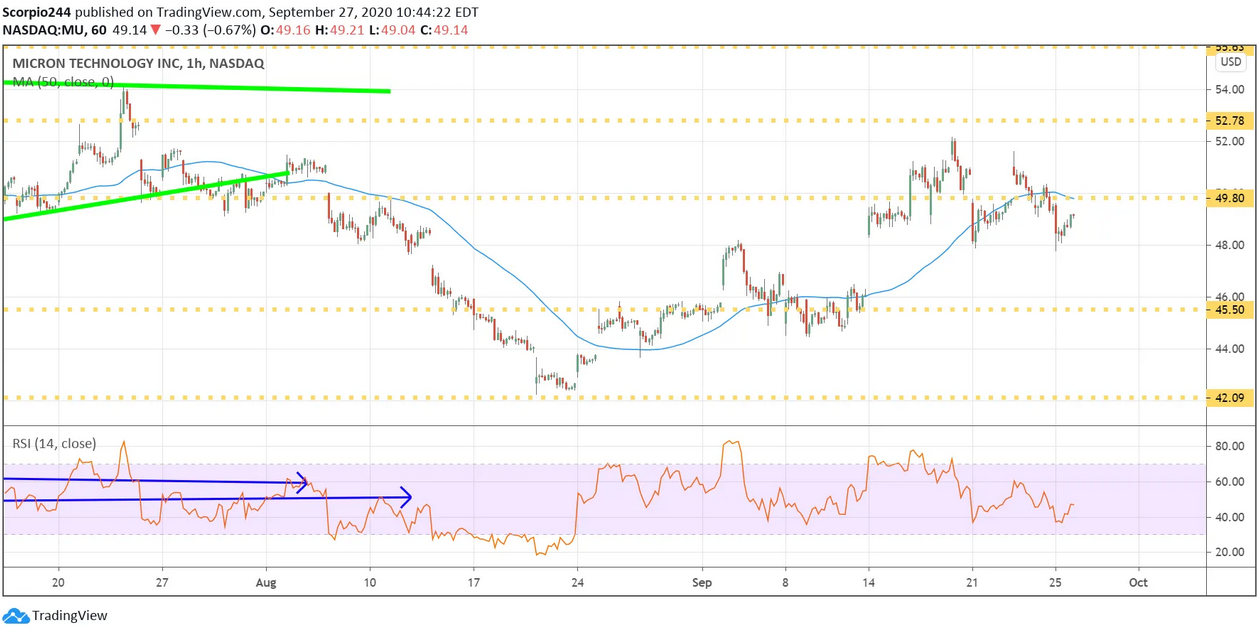1258x629 pixels.
Task: Click the O:49.16 open value in header
Action: (286, 30)
